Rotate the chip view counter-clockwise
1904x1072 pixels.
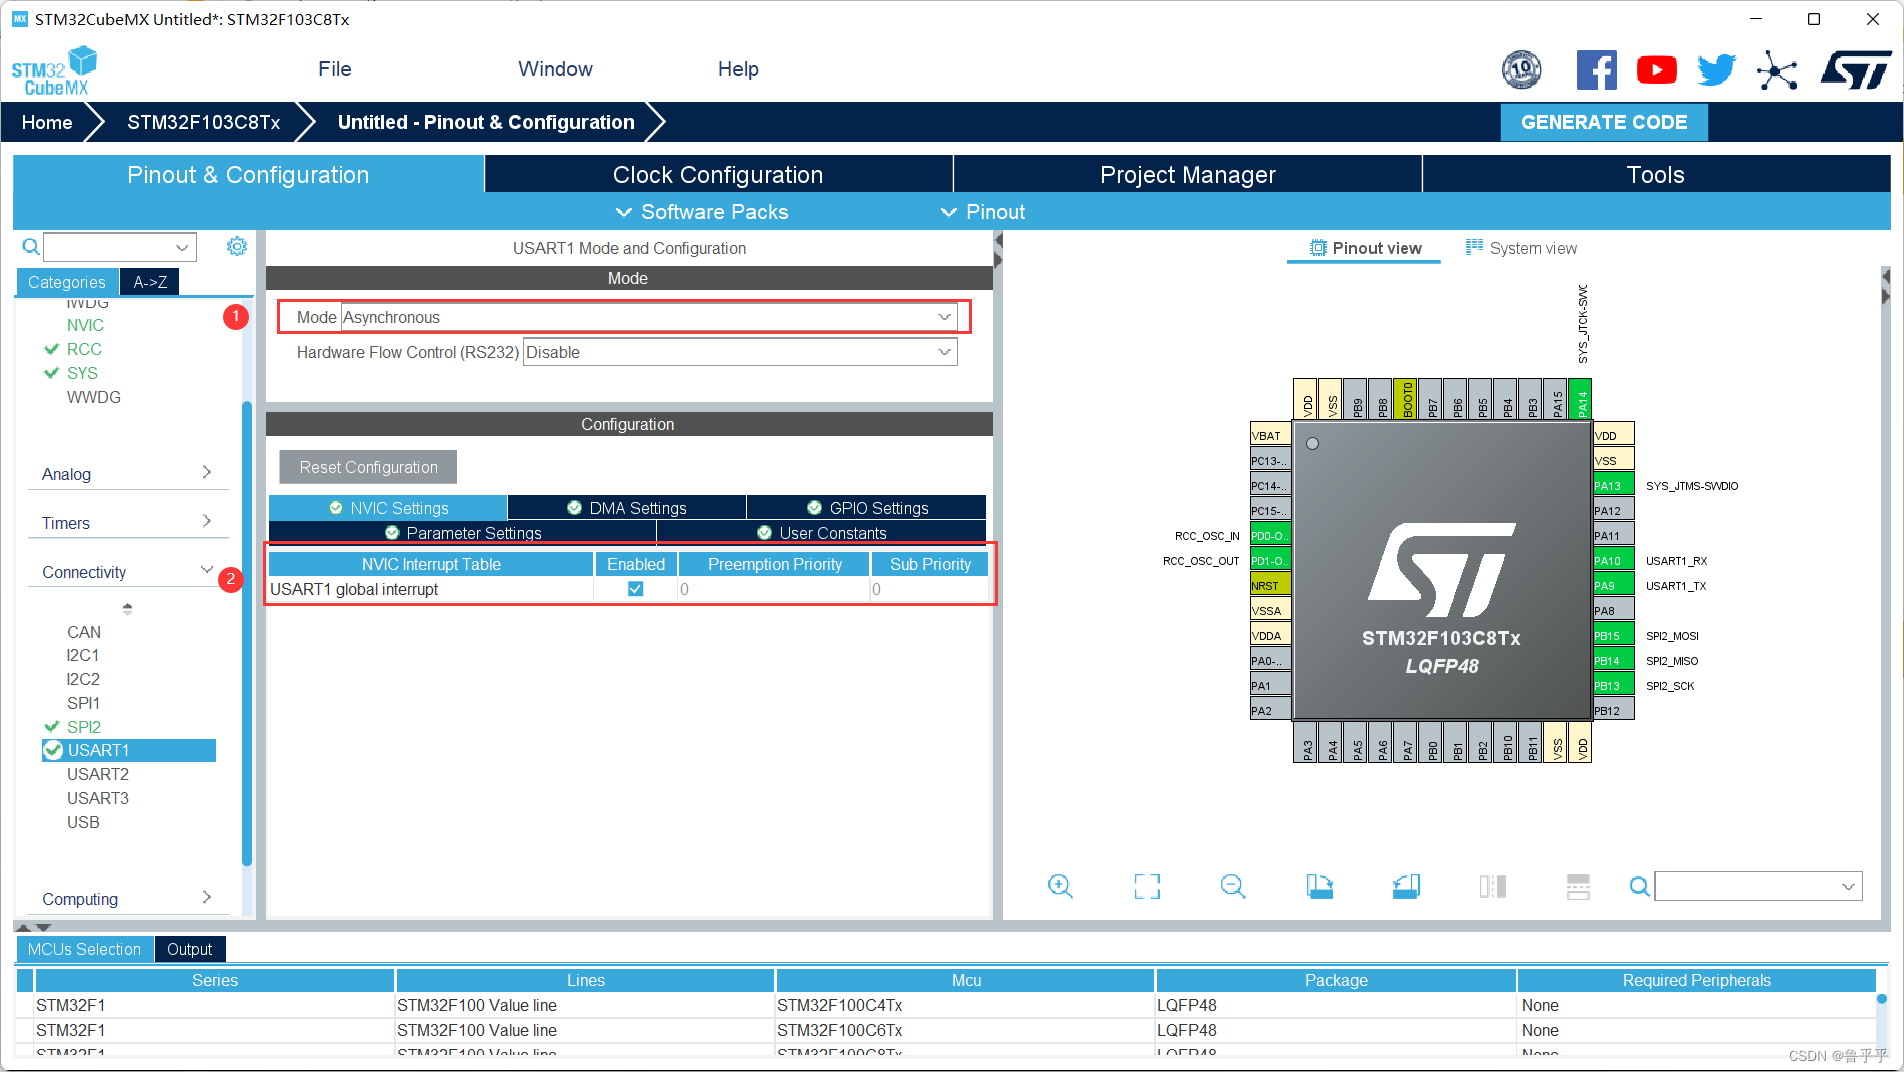pyautogui.click(x=1406, y=886)
